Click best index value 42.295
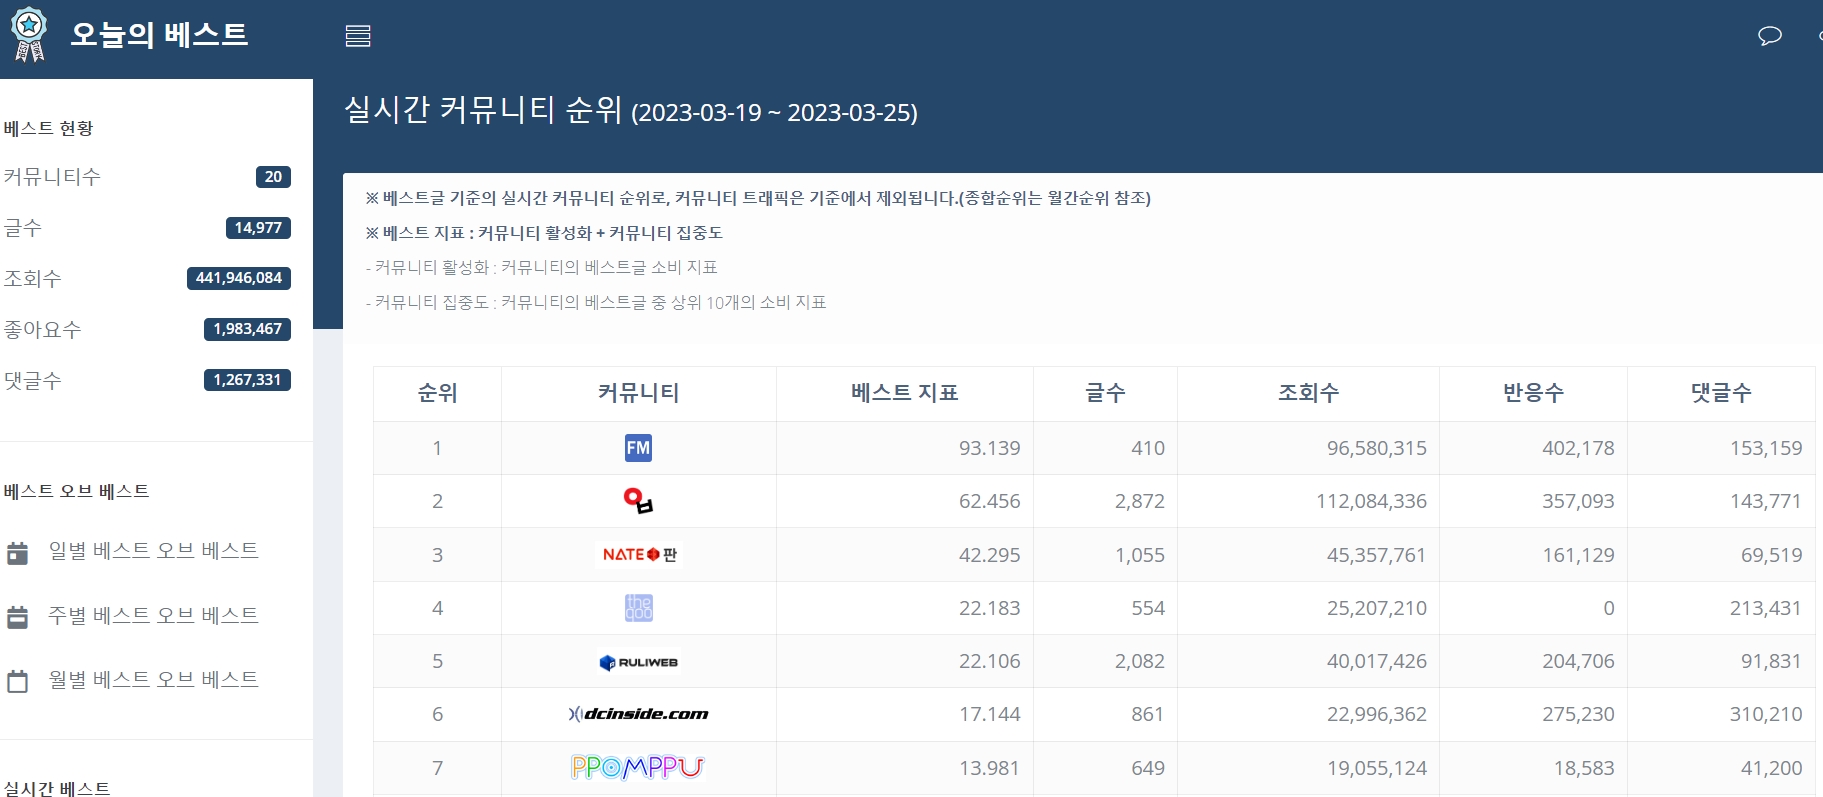The image size is (1823, 797). 989,555
